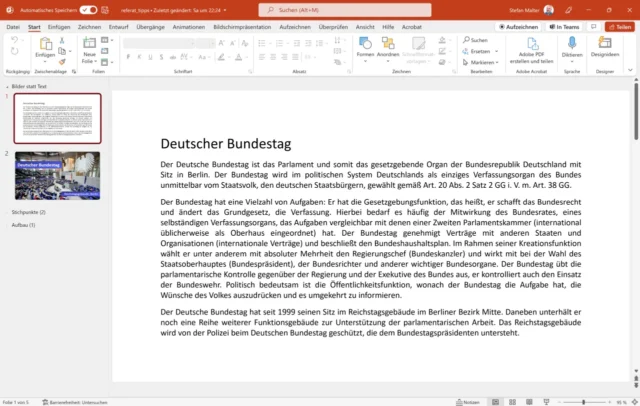Viewport: 640px width, 406px height.
Task: Open Designideen in the Designer group
Action: (x=605, y=46)
